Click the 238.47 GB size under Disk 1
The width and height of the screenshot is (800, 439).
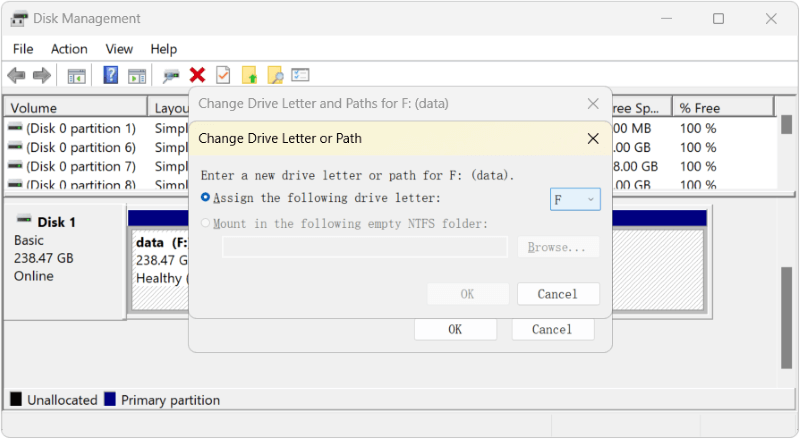(43, 258)
